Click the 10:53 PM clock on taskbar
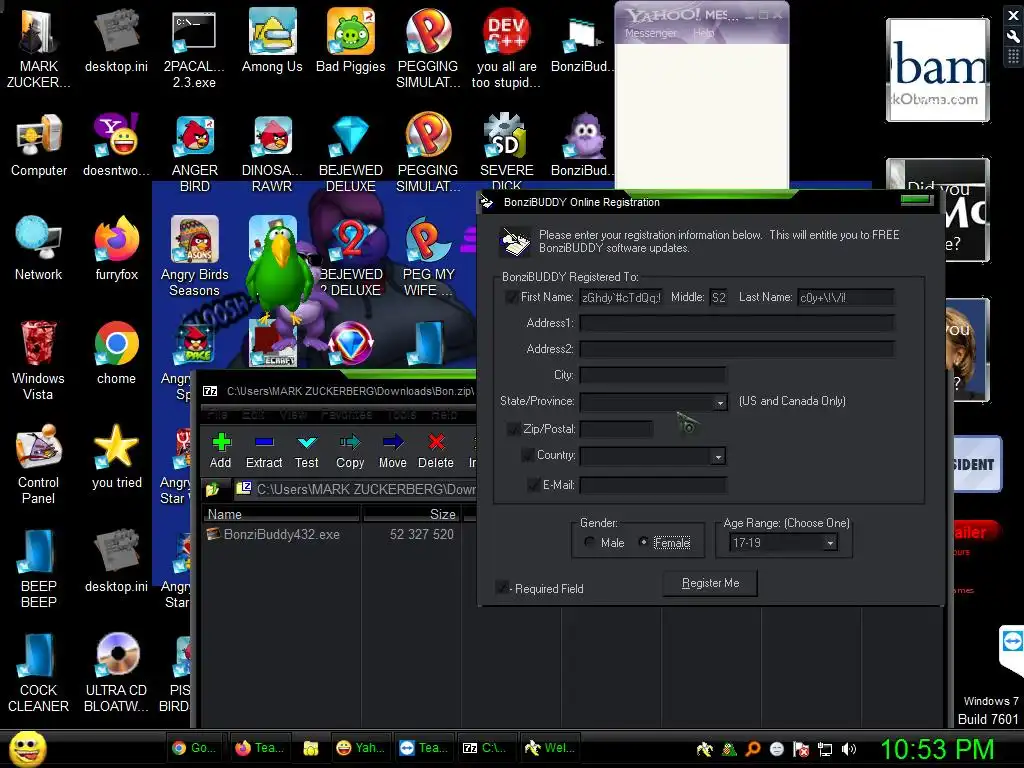The height and width of the screenshot is (768, 1024). tap(937, 750)
